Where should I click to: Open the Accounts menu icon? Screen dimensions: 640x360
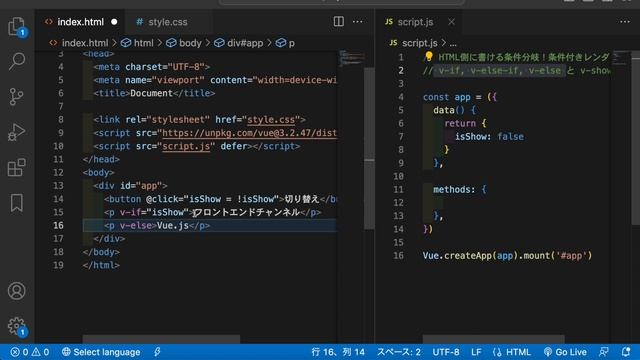[x=17, y=291]
